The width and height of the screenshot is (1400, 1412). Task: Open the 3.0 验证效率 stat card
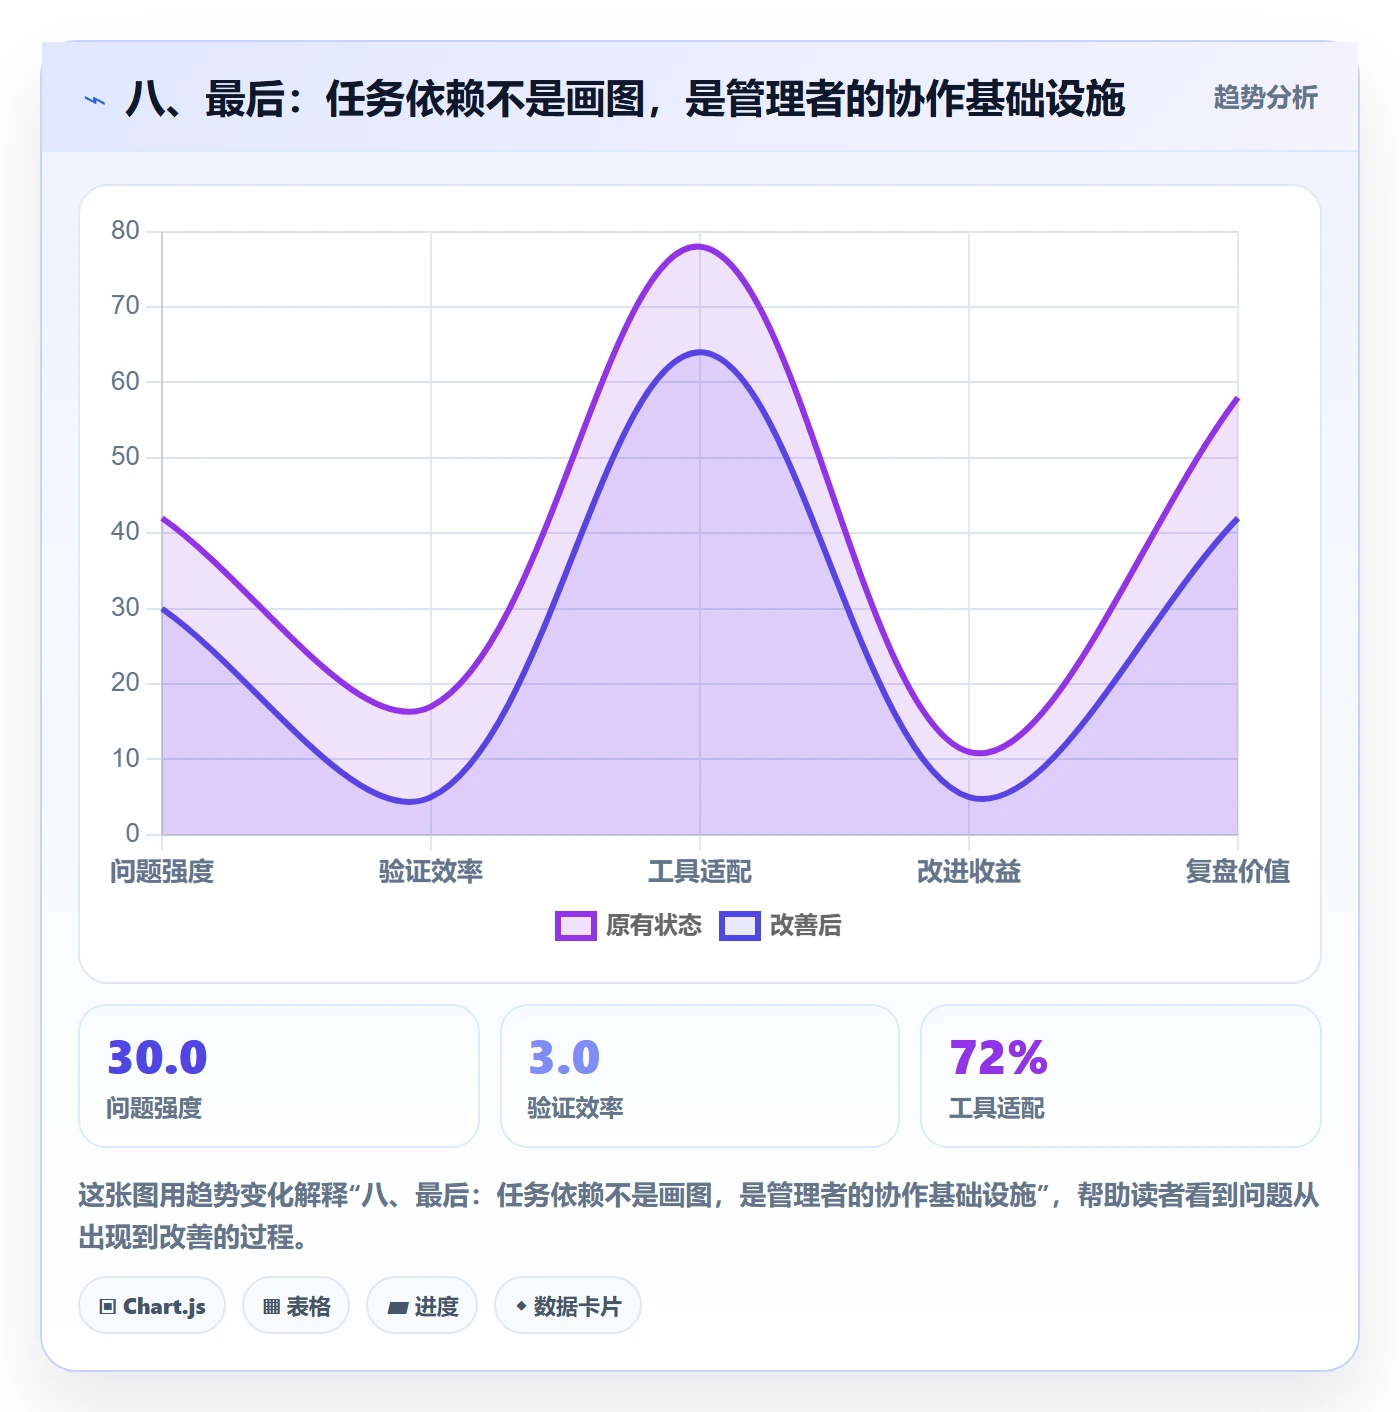click(x=700, y=1076)
